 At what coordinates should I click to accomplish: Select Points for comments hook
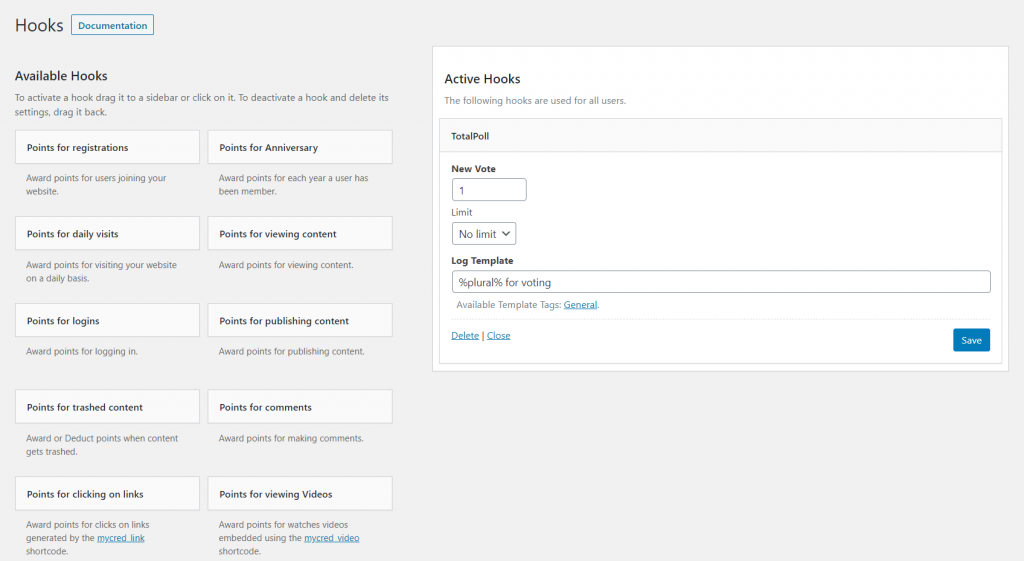[x=300, y=406]
